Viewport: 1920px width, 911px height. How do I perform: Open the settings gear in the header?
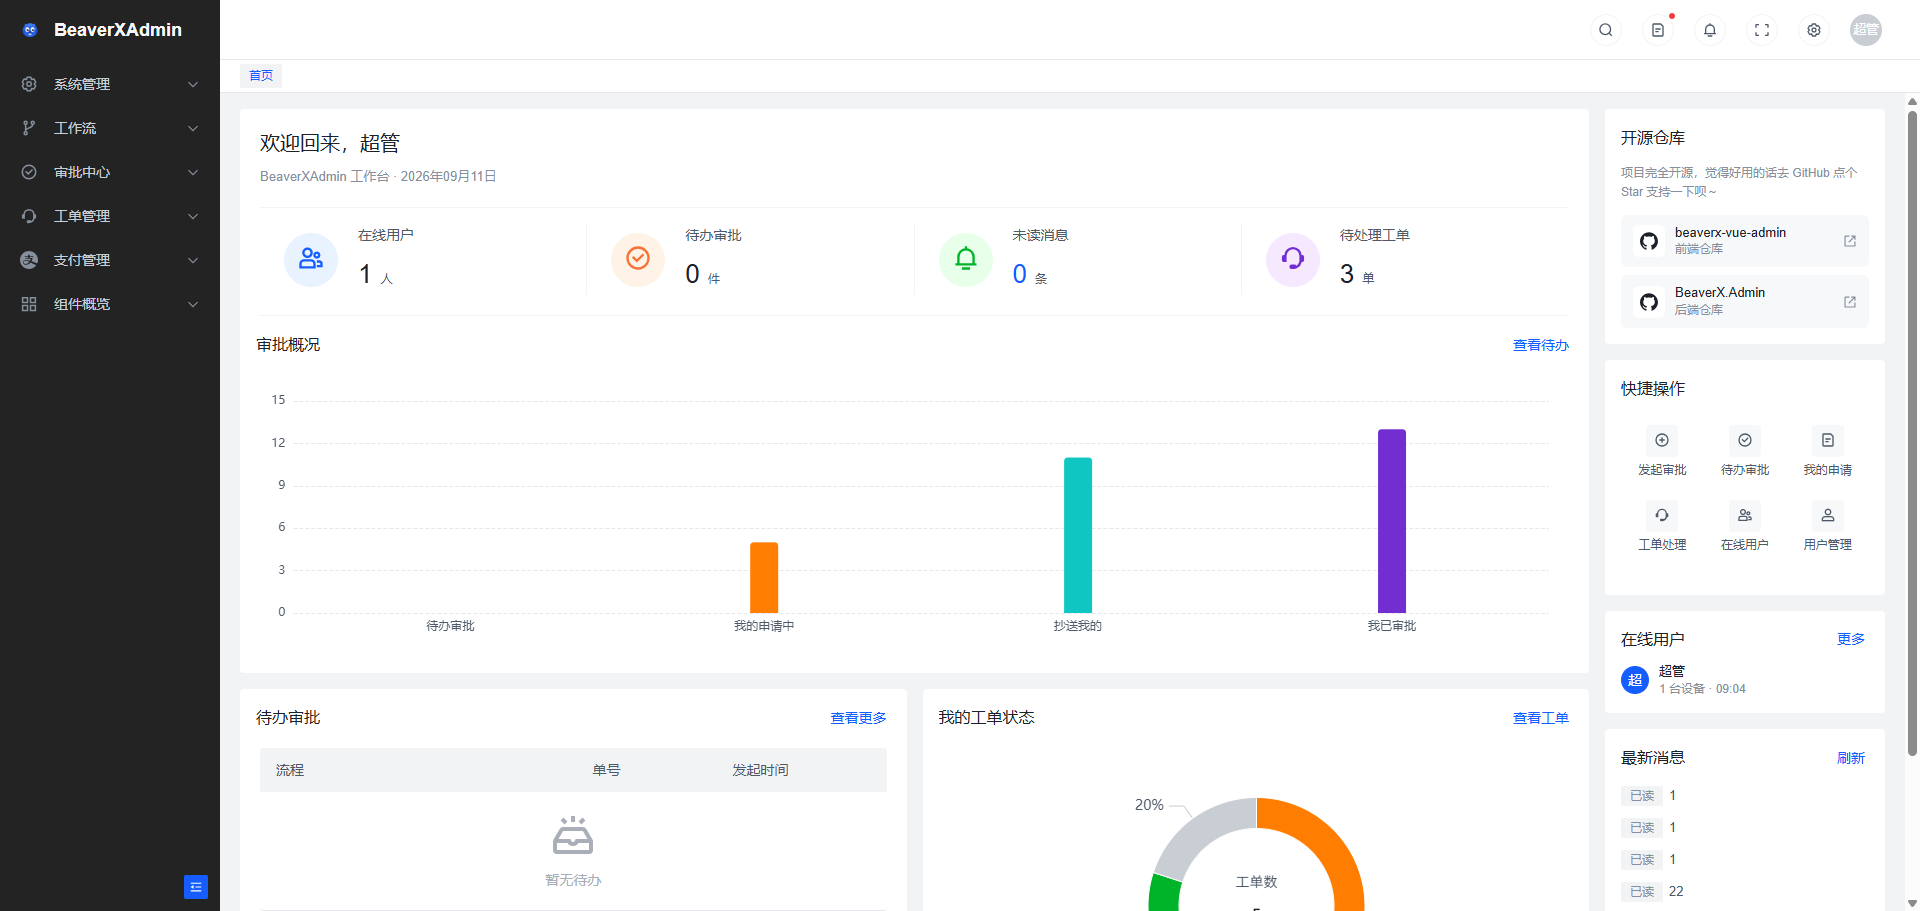pos(1814,30)
